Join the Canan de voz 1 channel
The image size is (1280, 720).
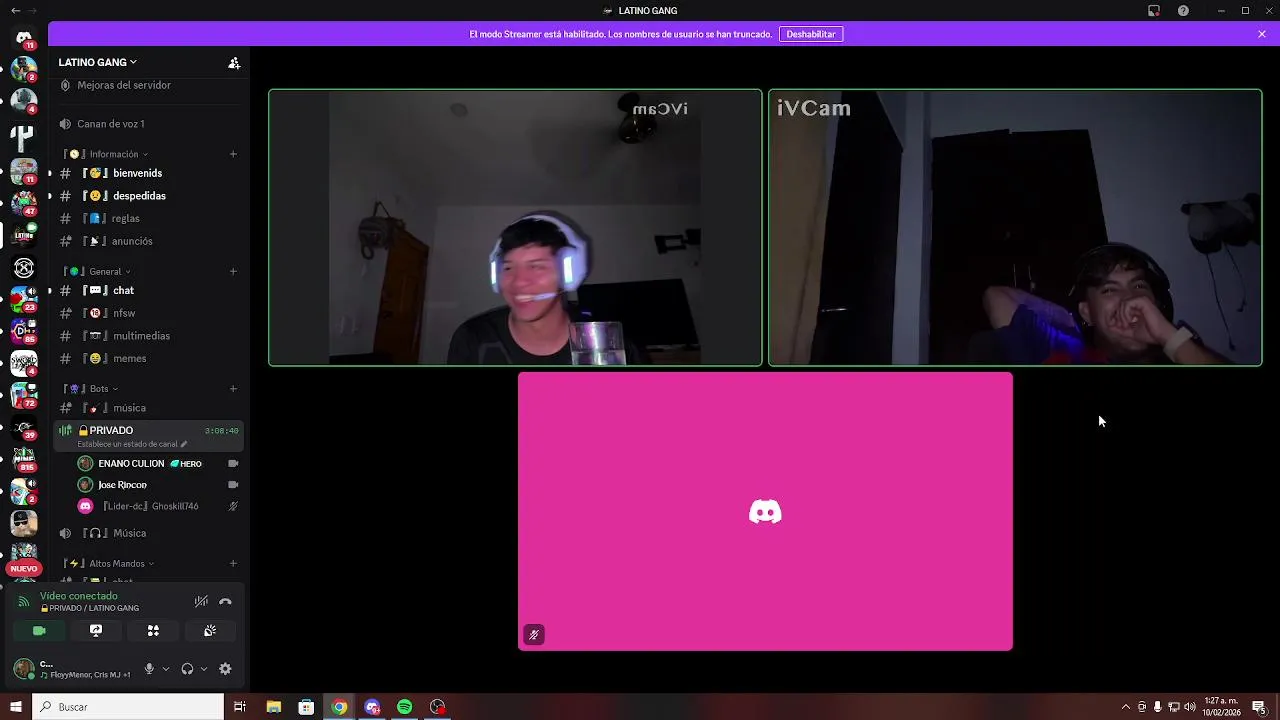(148, 124)
